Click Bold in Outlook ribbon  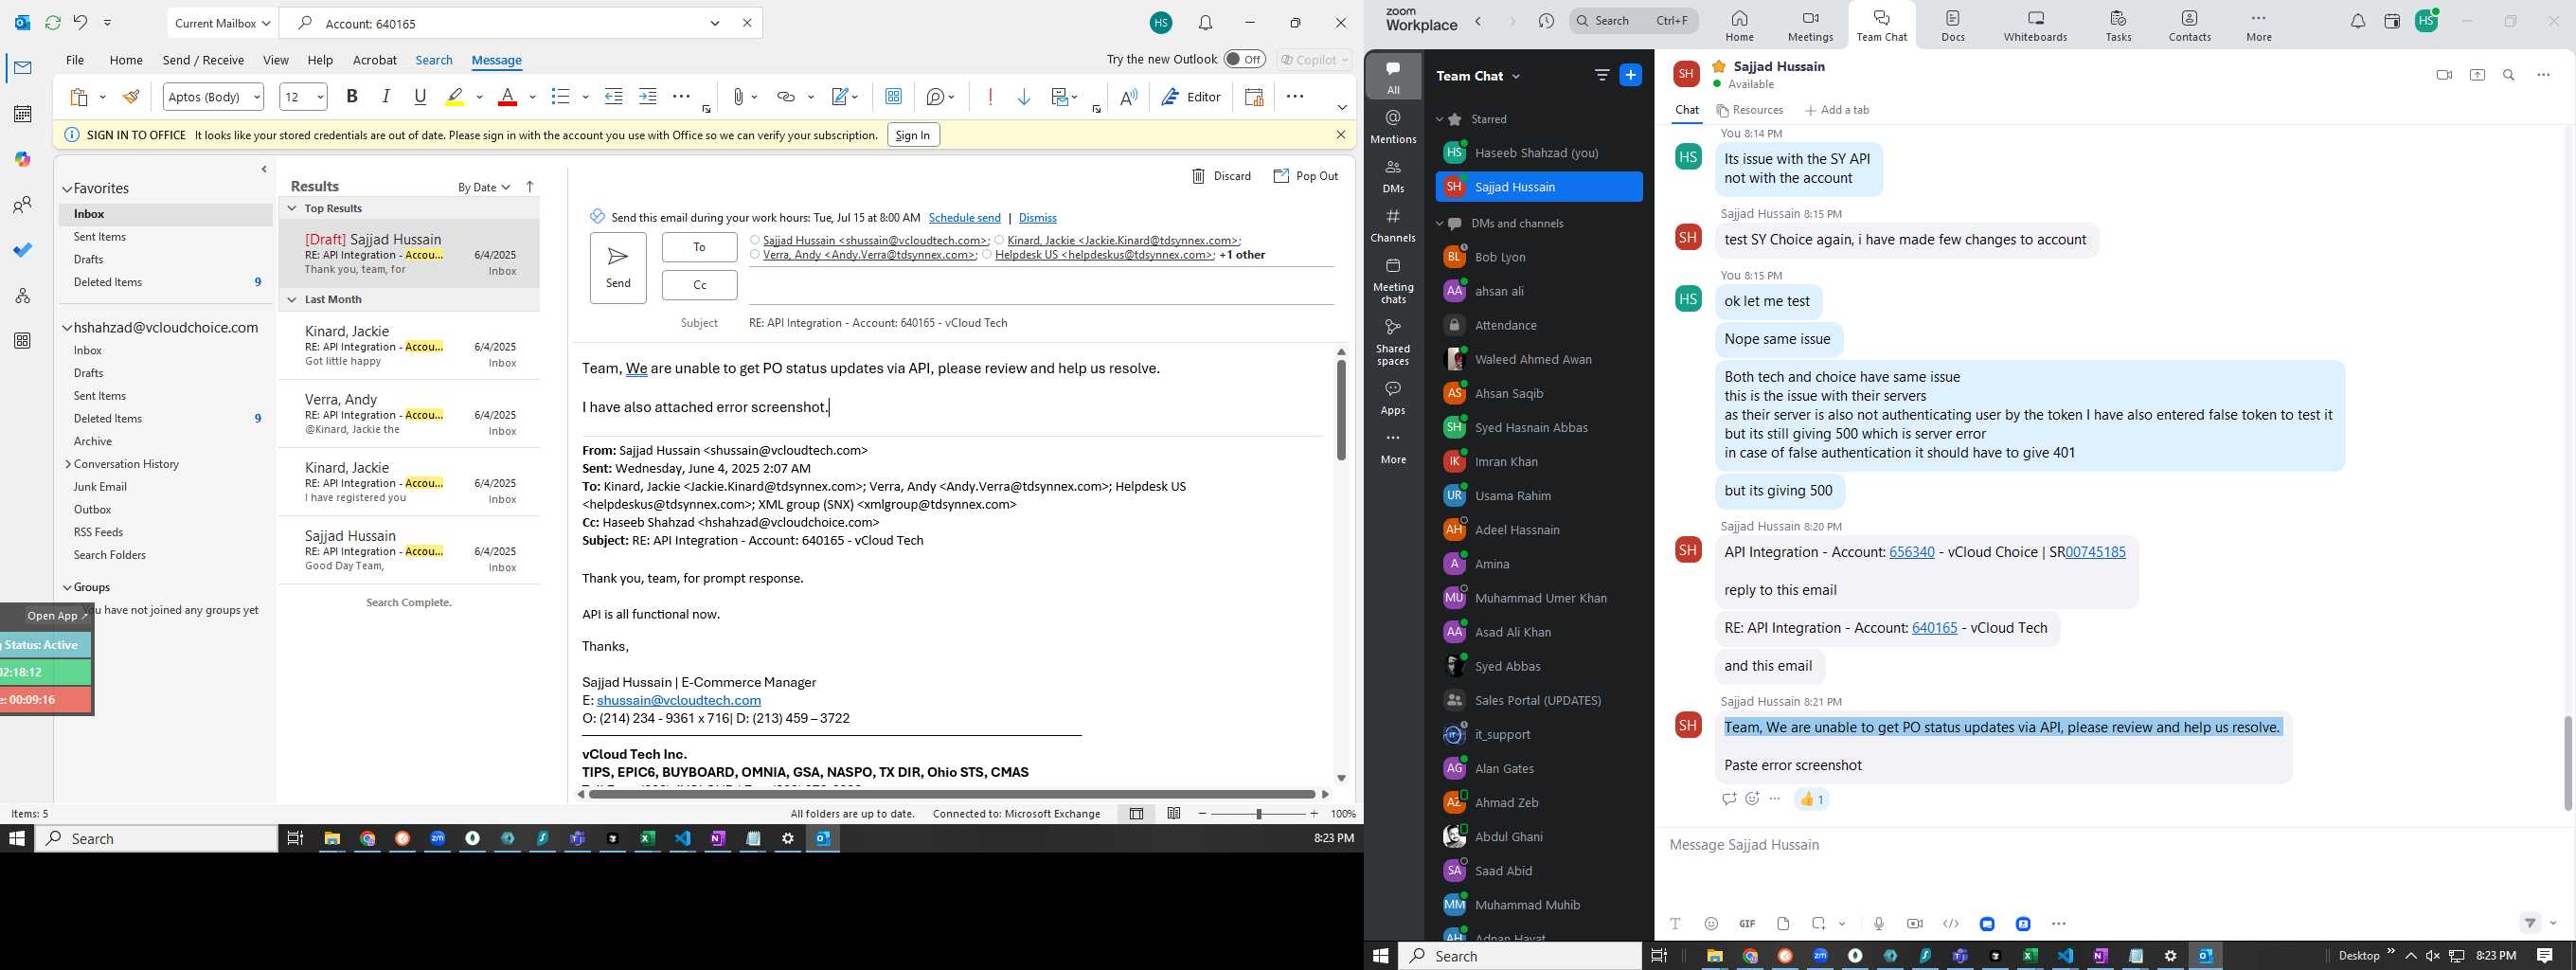(352, 96)
